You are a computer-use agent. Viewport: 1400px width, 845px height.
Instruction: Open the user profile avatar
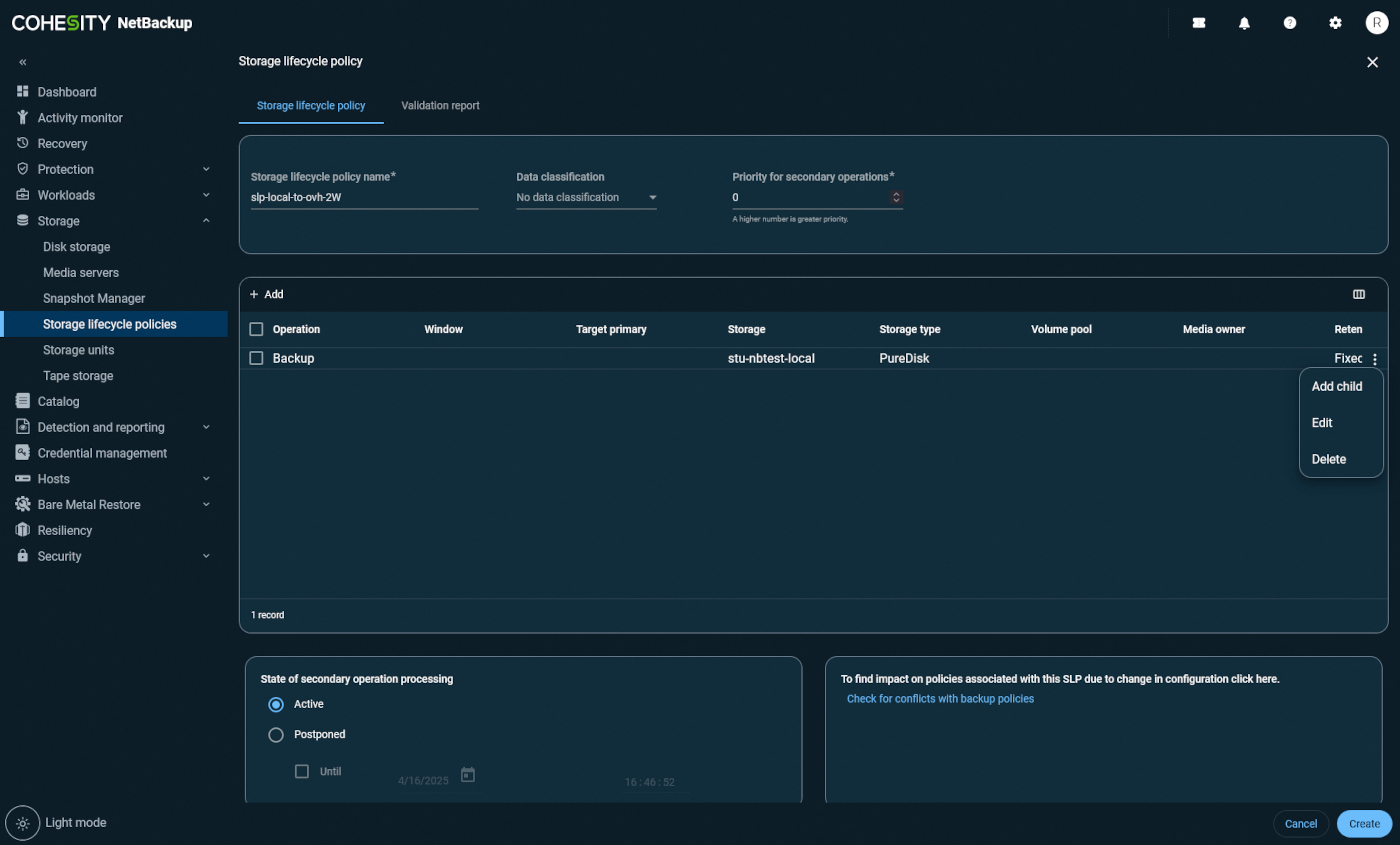point(1377,23)
